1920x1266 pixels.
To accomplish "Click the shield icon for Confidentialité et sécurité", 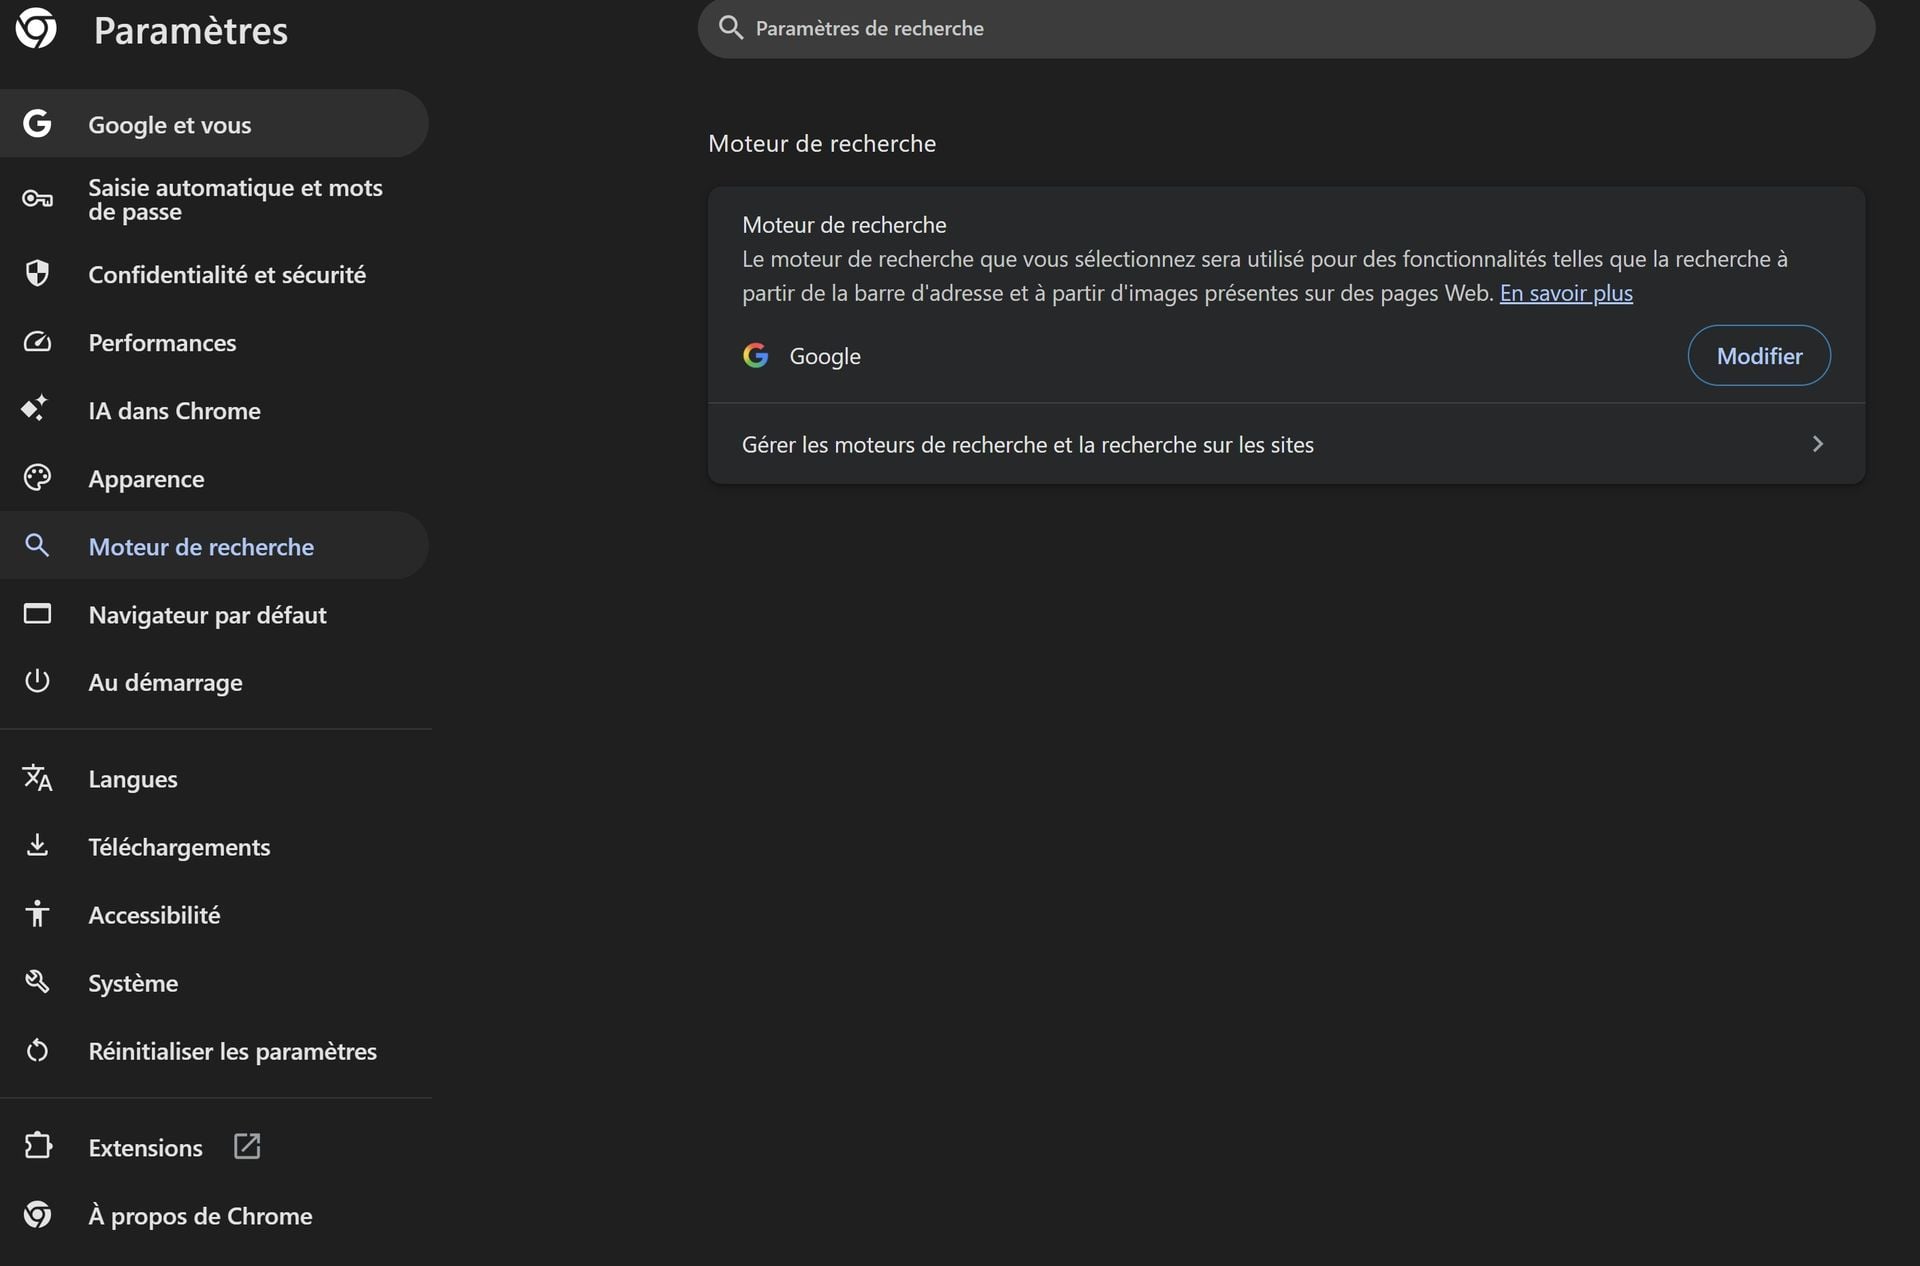I will coord(37,273).
